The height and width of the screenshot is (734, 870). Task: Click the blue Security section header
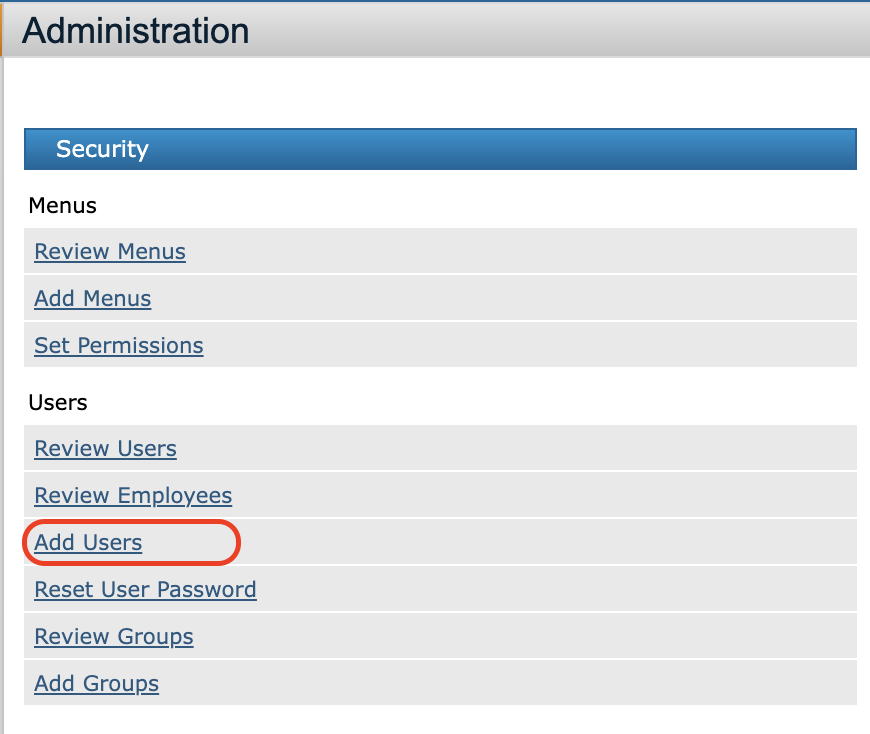pyautogui.click(x=440, y=149)
